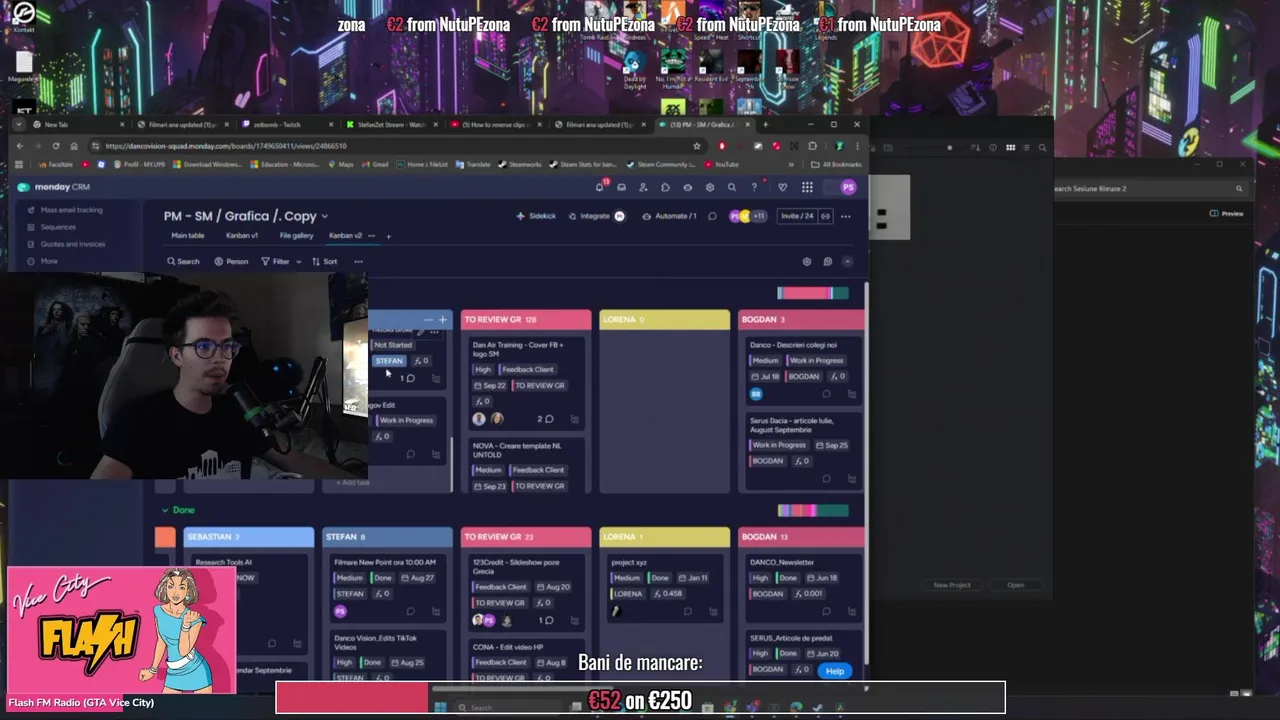
Task: Open the Gmail bookmark
Action: coord(376,165)
